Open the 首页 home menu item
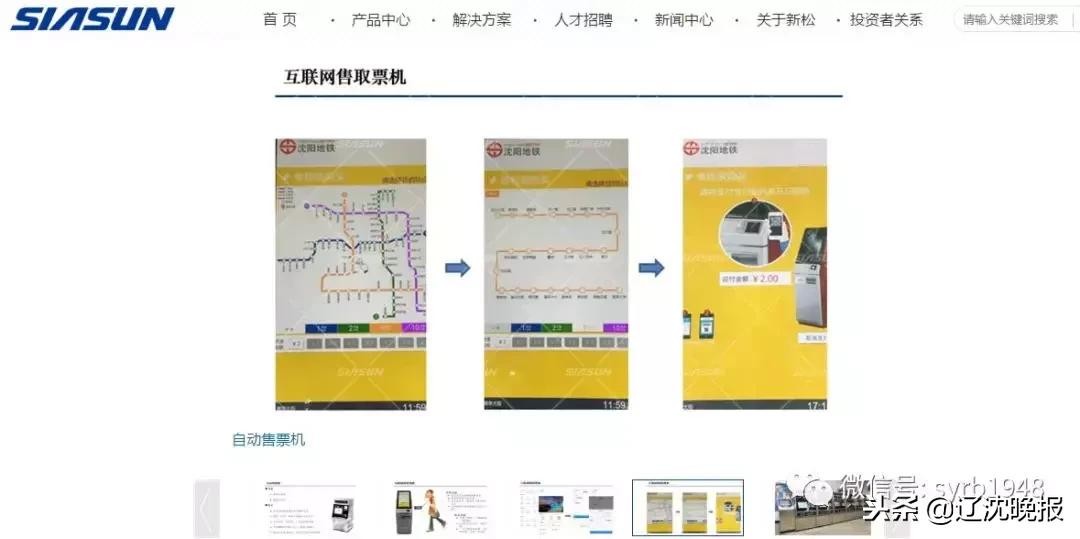Screen dimensions: 1080x539 tap(280, 20)
